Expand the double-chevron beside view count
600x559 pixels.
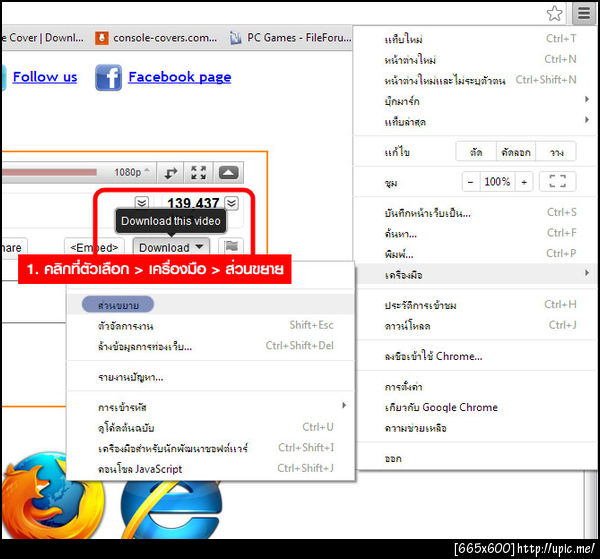coord(232,203)
